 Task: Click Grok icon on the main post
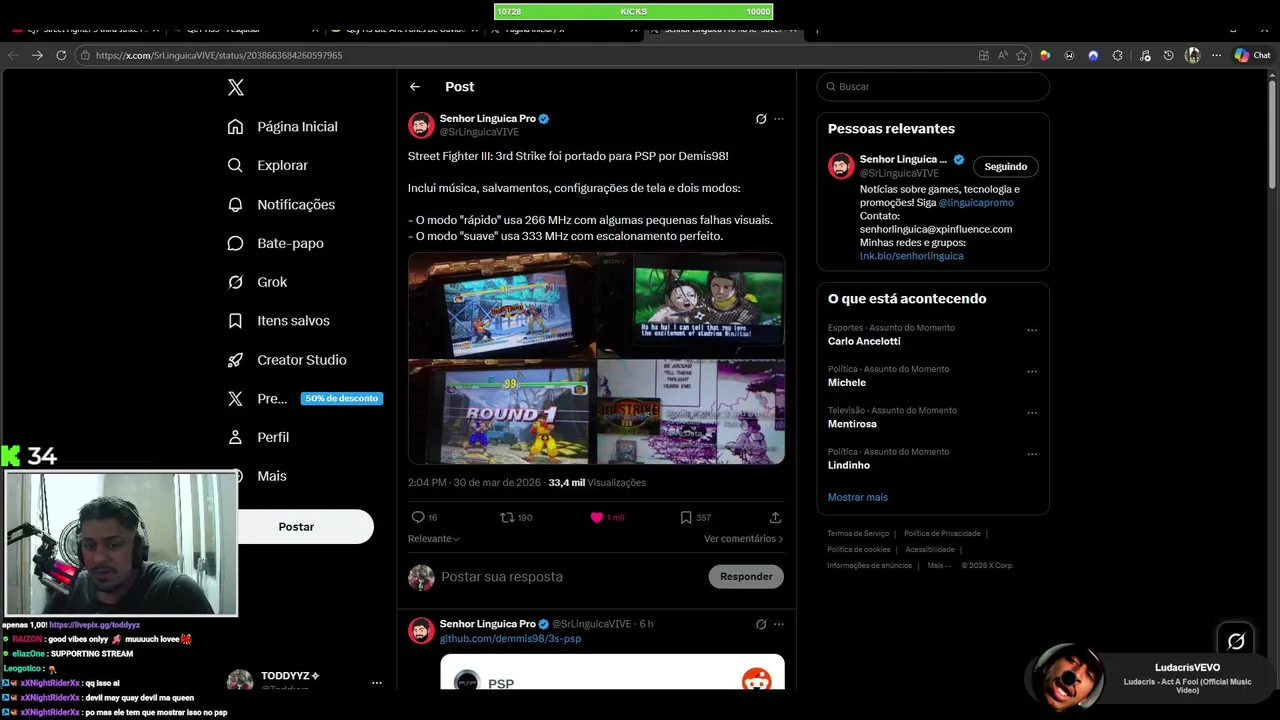(761, 119)
